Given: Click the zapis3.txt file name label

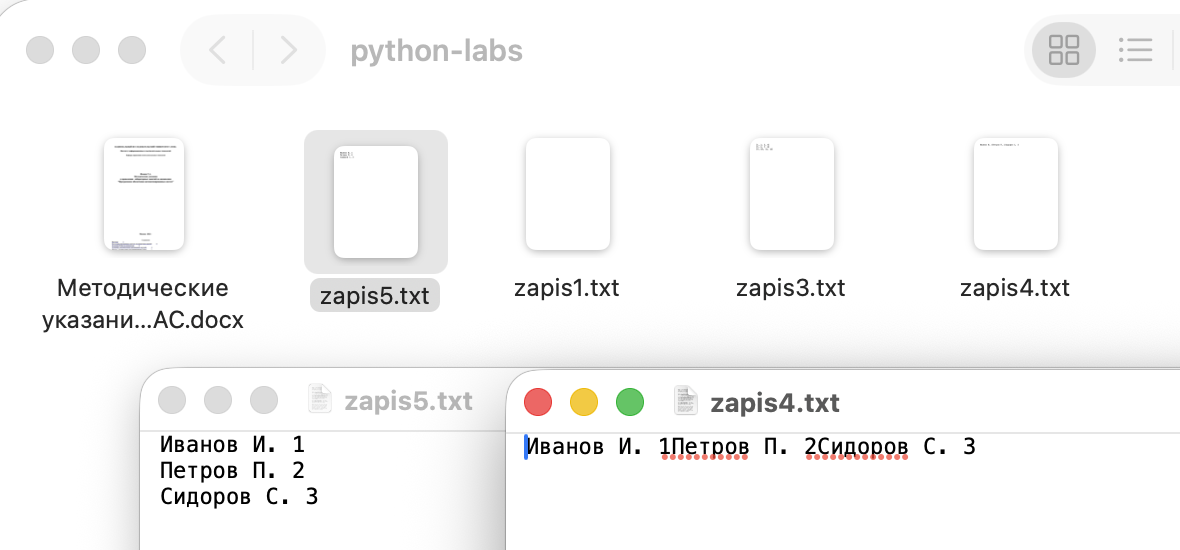Looking at the screenshot, I should pos(791,288).
